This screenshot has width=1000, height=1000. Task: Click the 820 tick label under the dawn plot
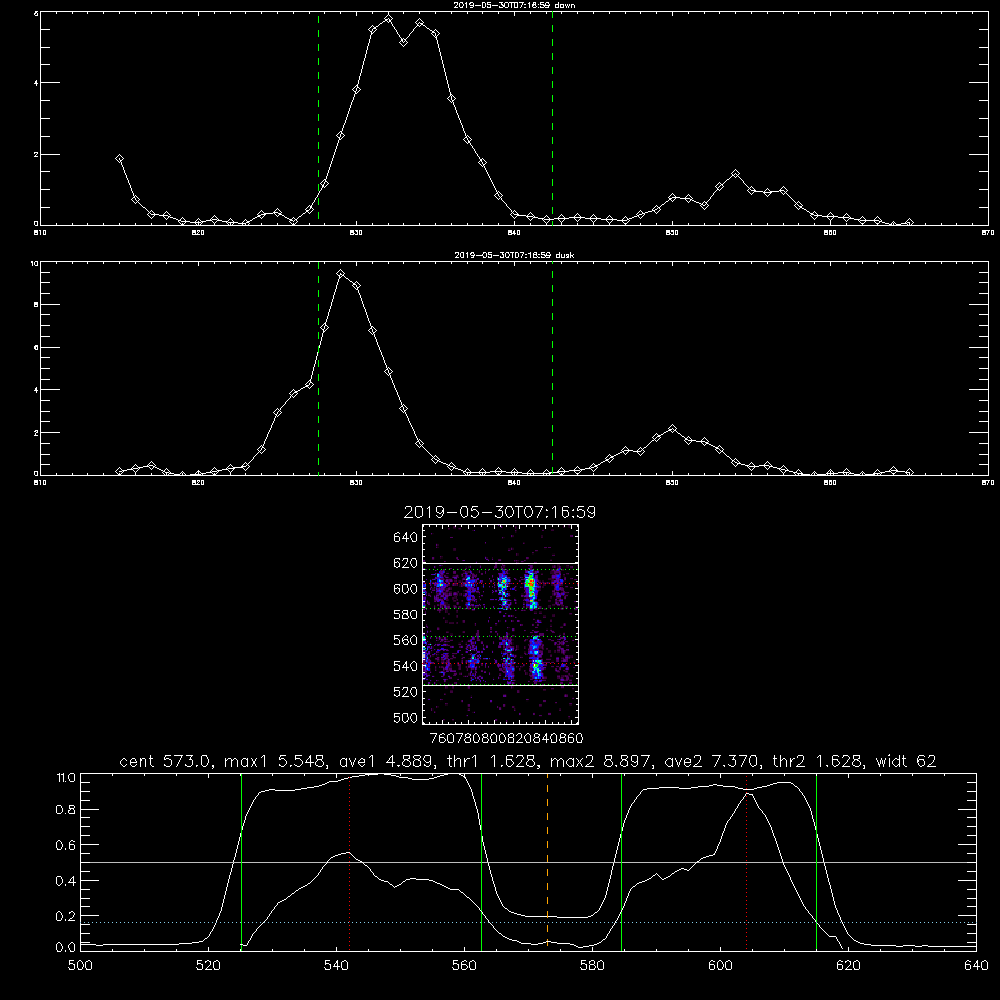[198, 233]
